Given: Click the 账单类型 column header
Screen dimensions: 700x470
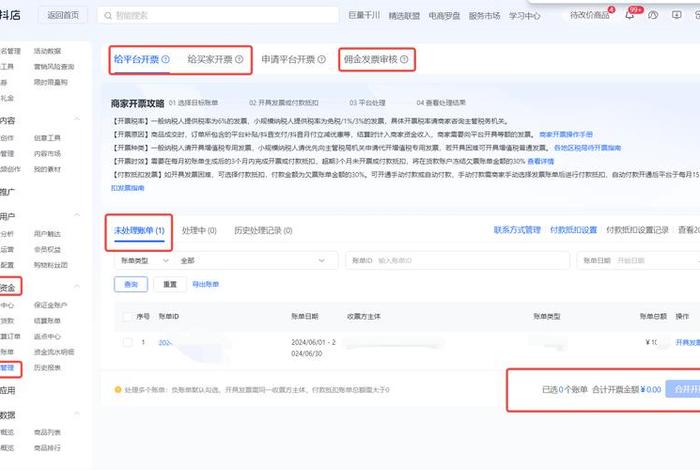Looking at the screenshot, I should pyautogui.click(x=547, y=316).
